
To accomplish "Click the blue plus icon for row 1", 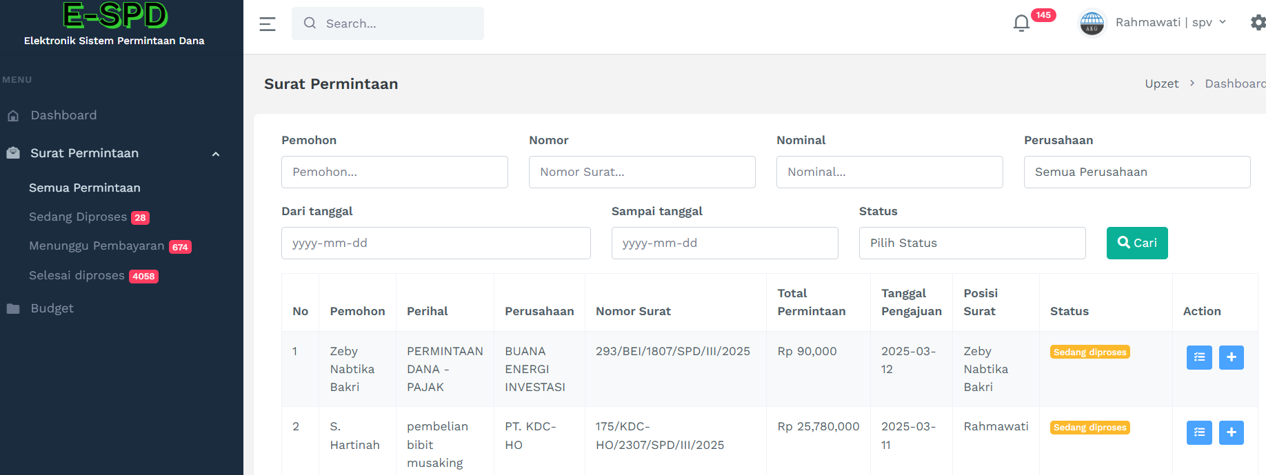I will 1231,357.
